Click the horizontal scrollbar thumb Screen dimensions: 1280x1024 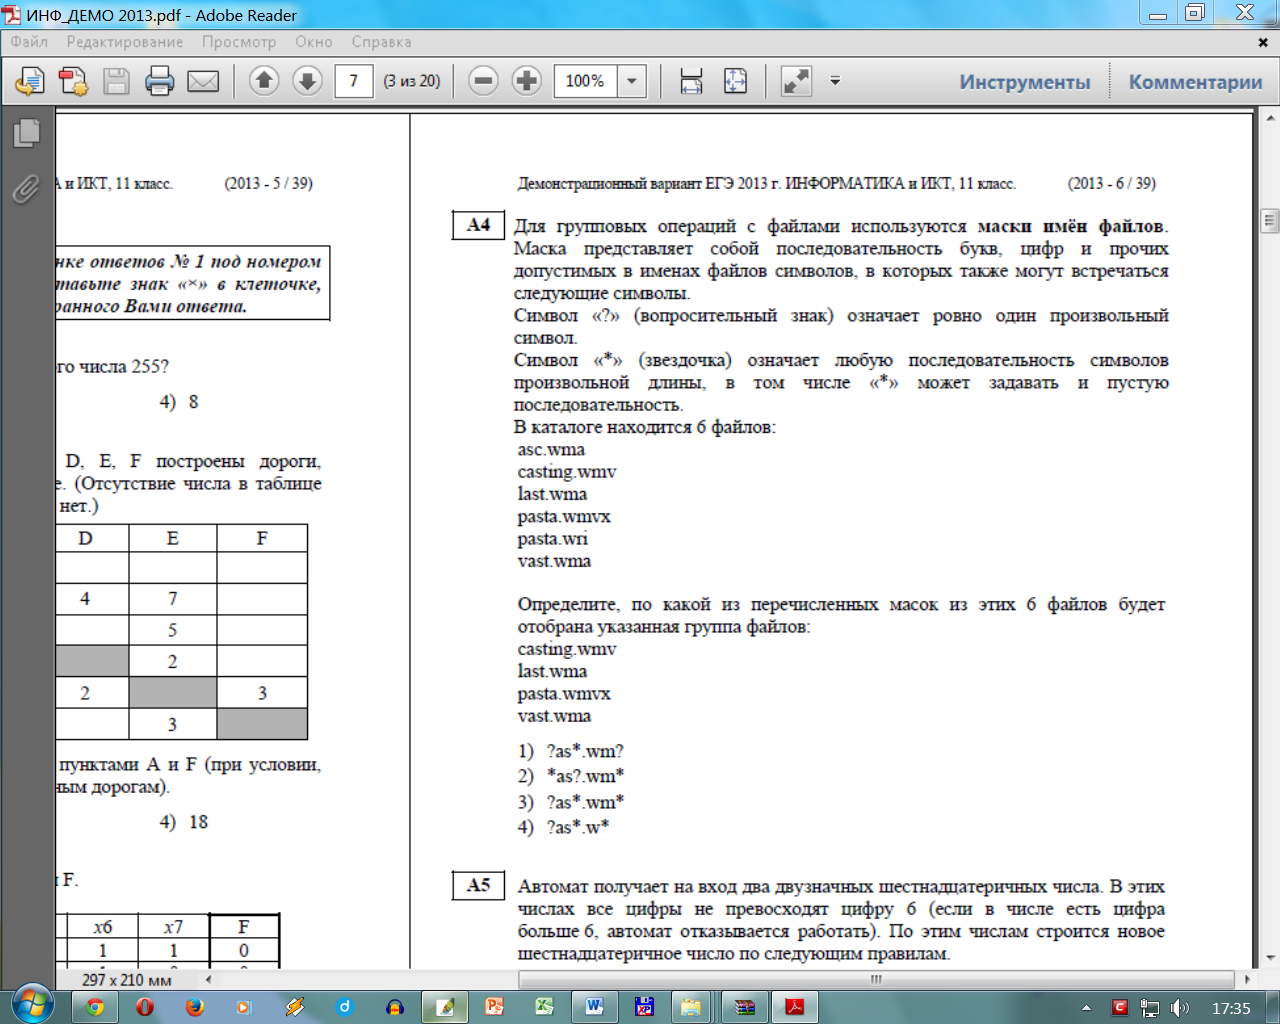coord(877,979)
